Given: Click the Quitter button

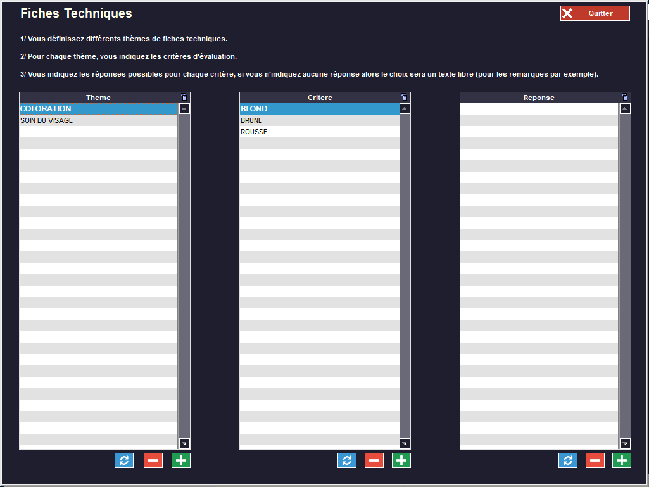Looking at the screenshot, I should [594, 14].
